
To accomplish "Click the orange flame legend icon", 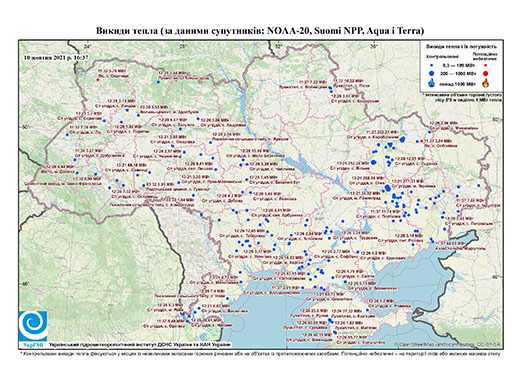I will (x=486, y=83).
